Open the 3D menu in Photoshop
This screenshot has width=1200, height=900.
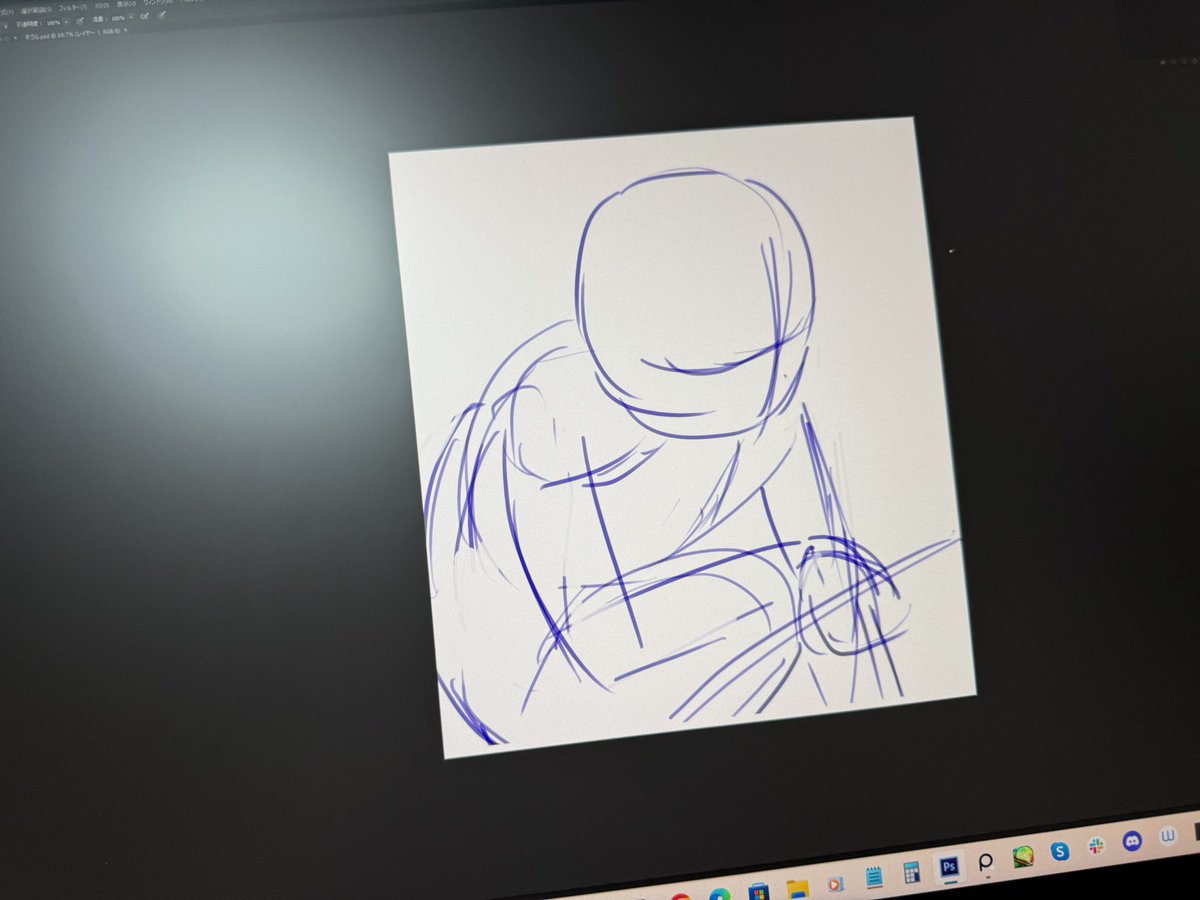click(x=102, y=6)
